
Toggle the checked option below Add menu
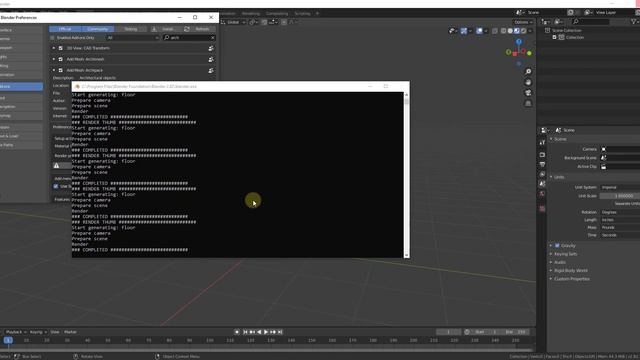[56, 186]
